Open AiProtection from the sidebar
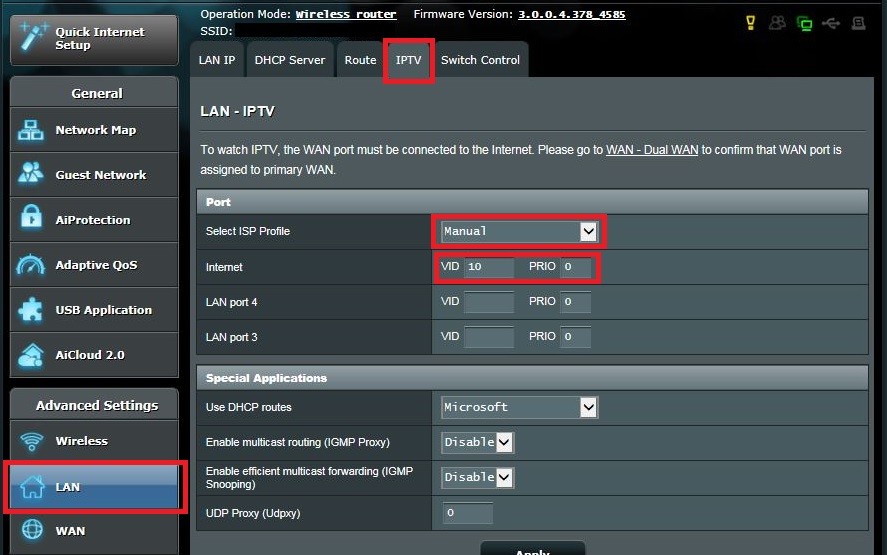887x555 pixels. (94, 220)
